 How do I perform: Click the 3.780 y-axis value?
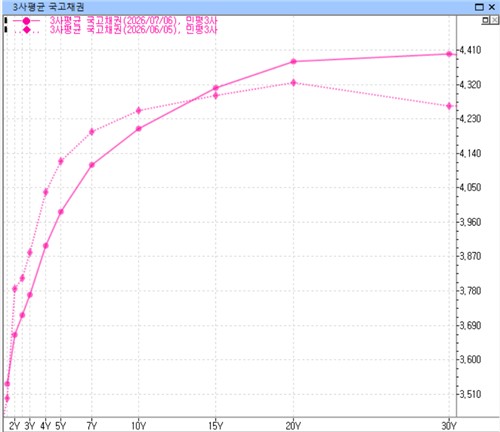click(x=470, y=291)
